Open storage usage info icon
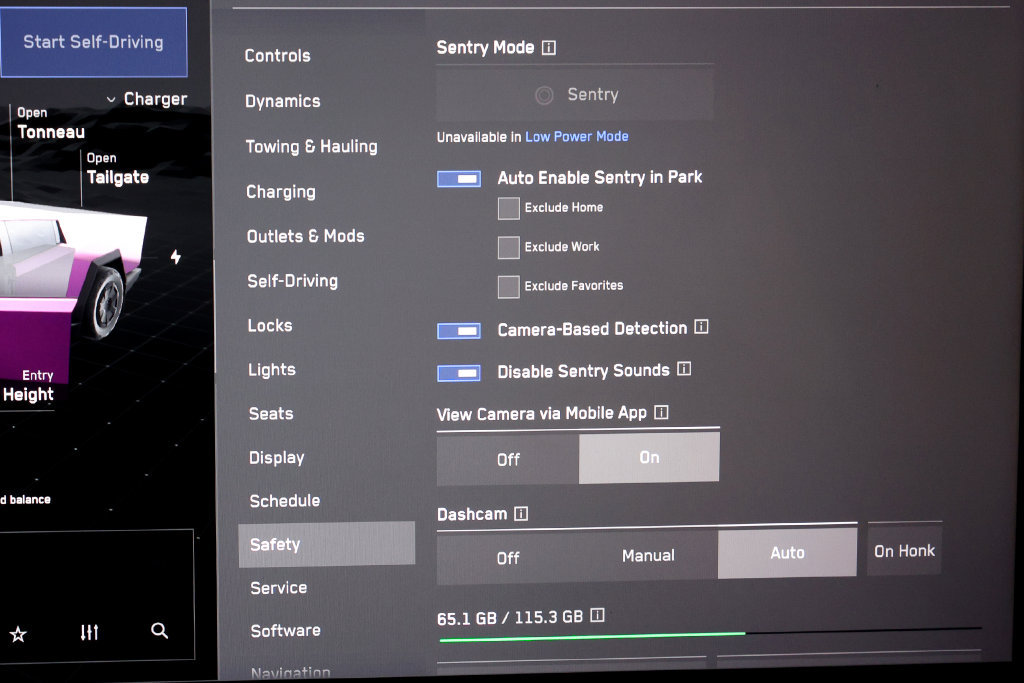This screenshot has width=1024, height=683. [x=597, y=615]
